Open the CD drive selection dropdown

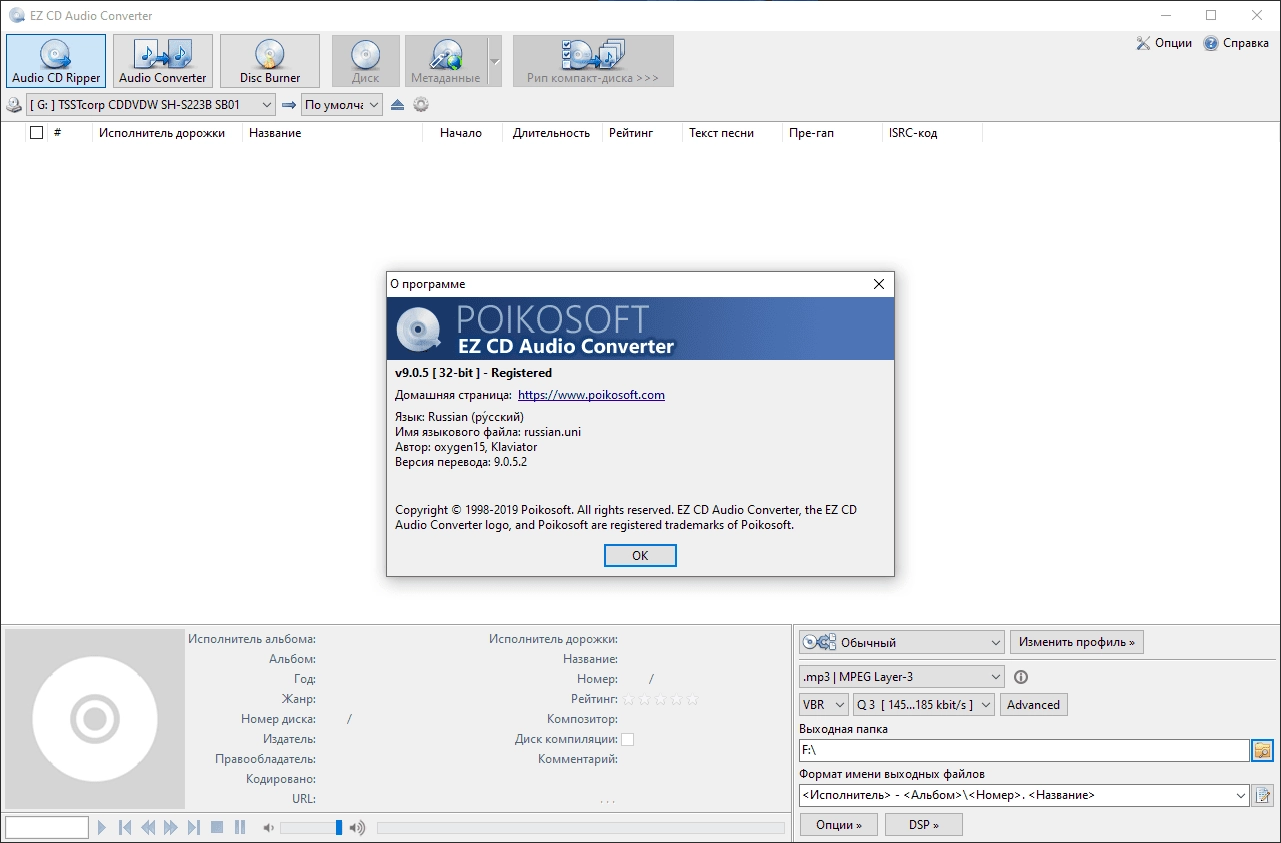coord(151,104)
